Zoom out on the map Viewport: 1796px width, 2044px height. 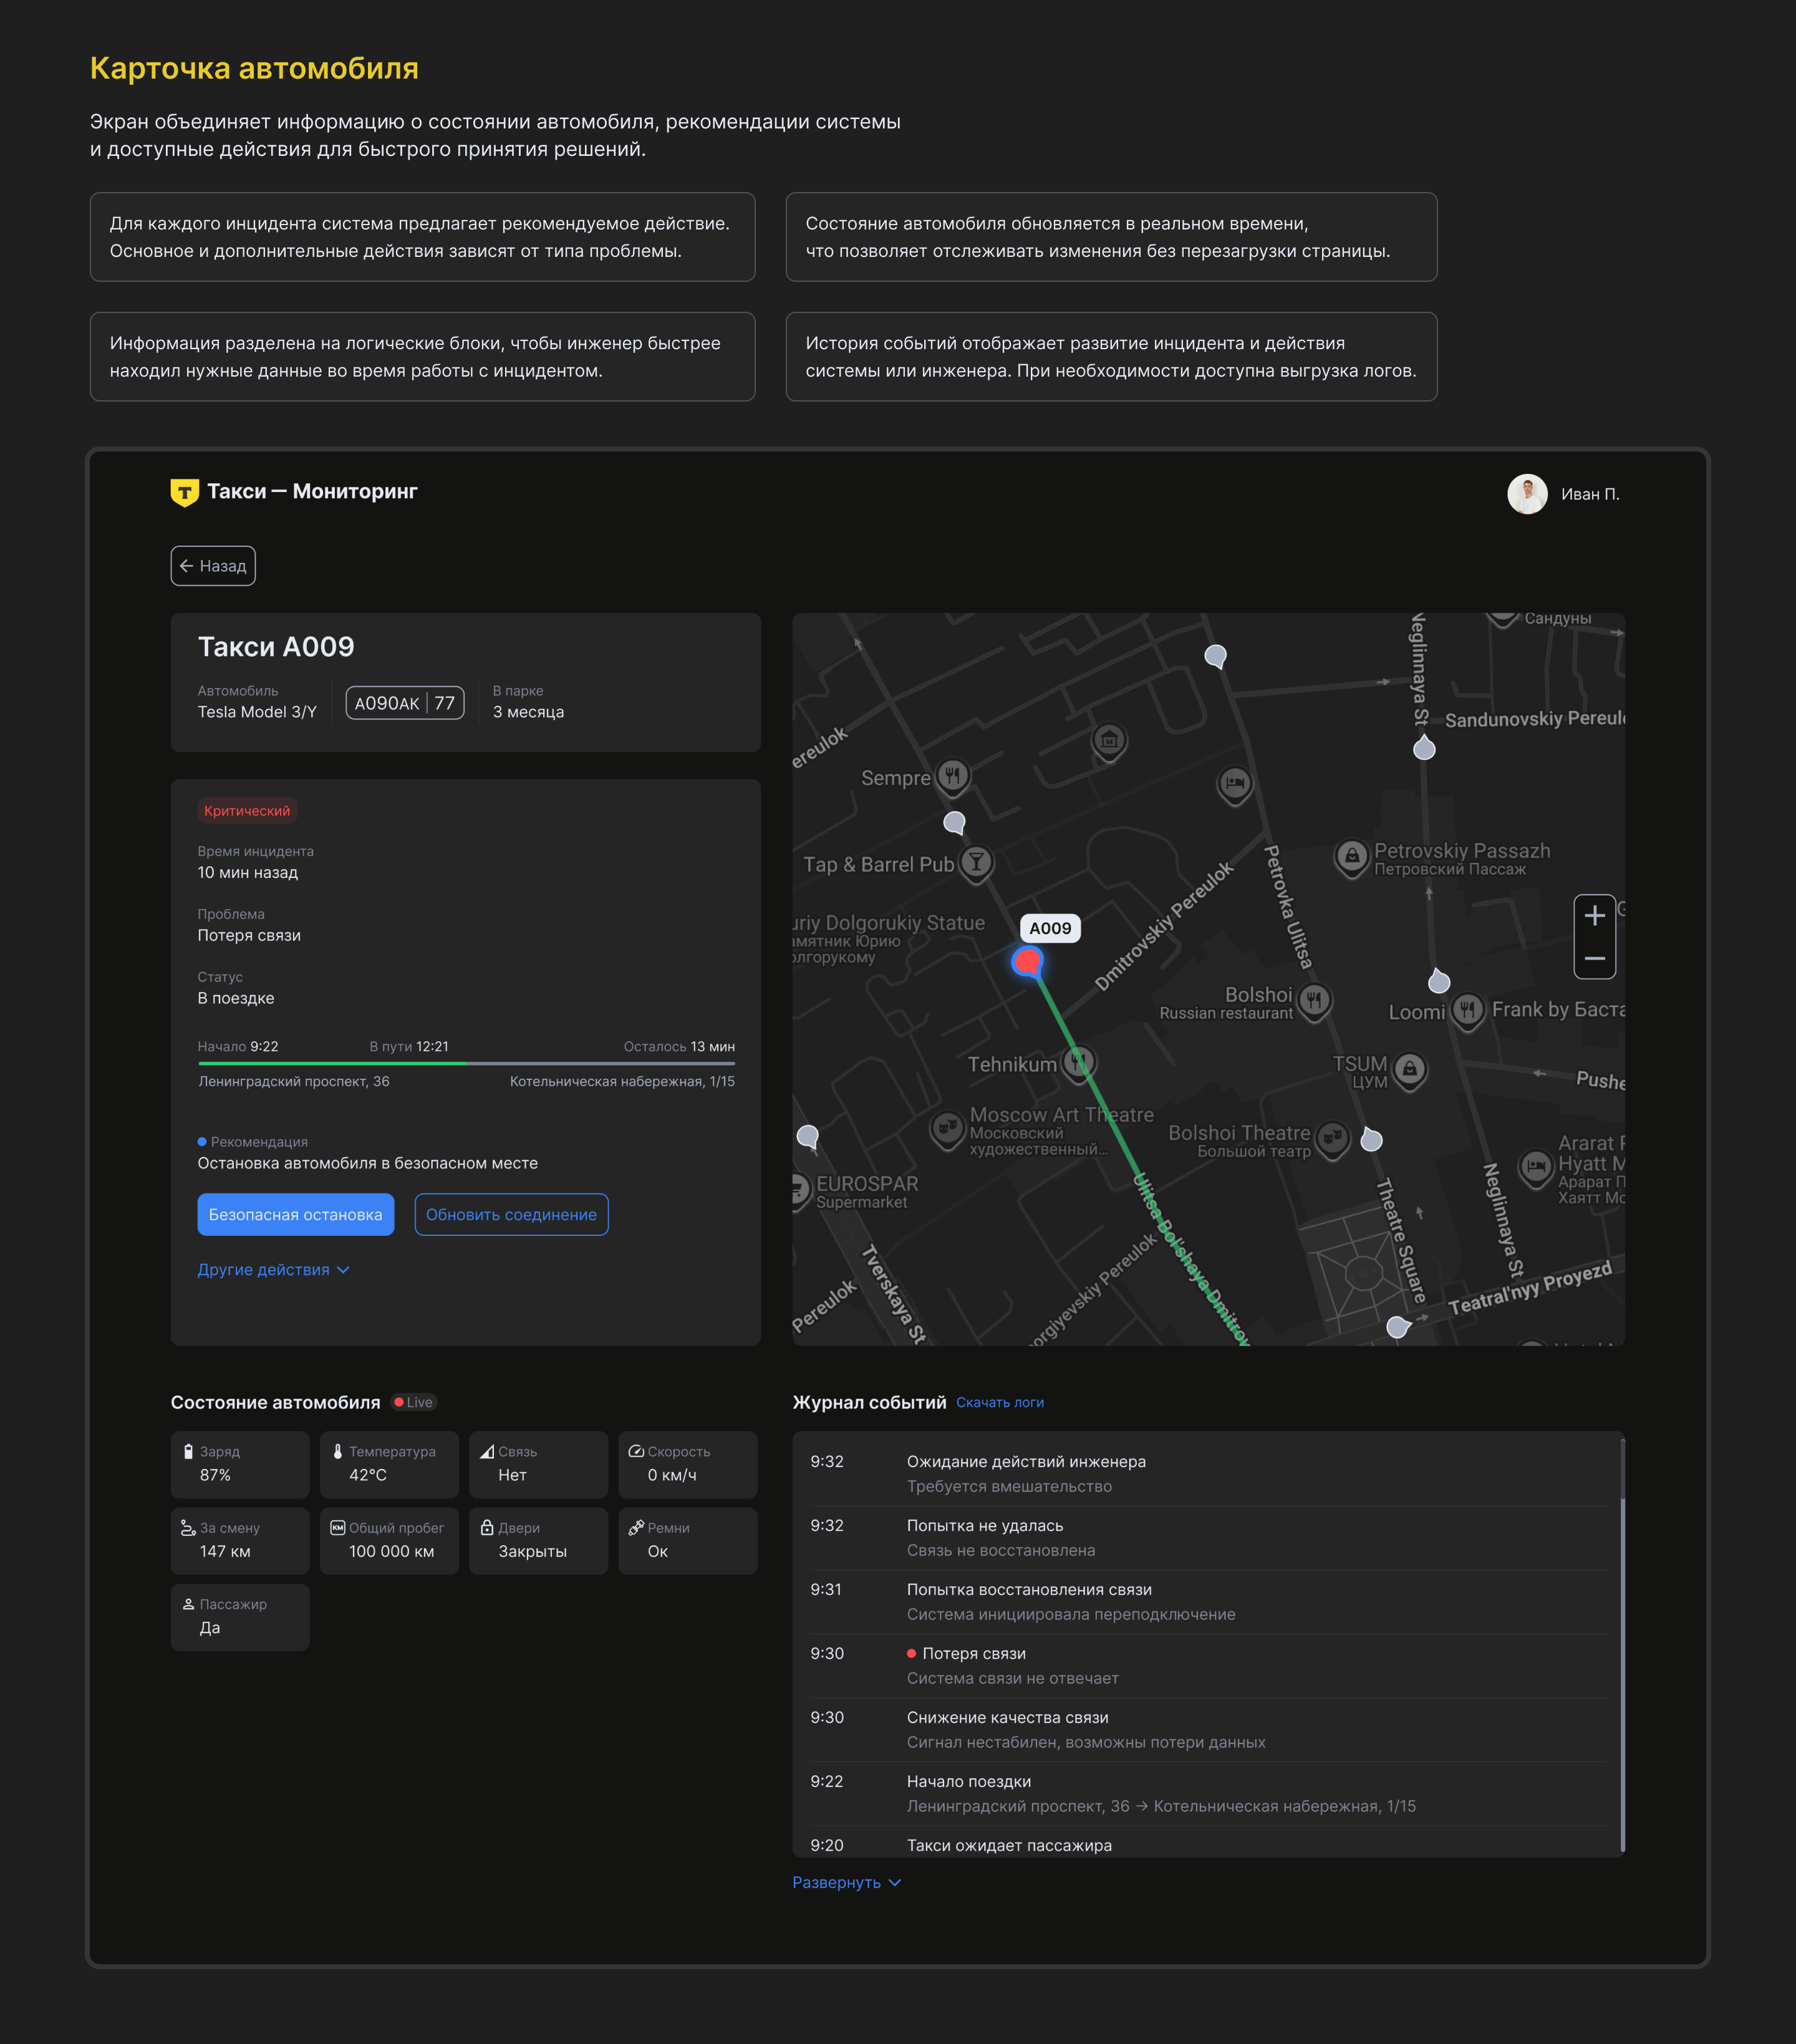click(x=1595, y=958)
